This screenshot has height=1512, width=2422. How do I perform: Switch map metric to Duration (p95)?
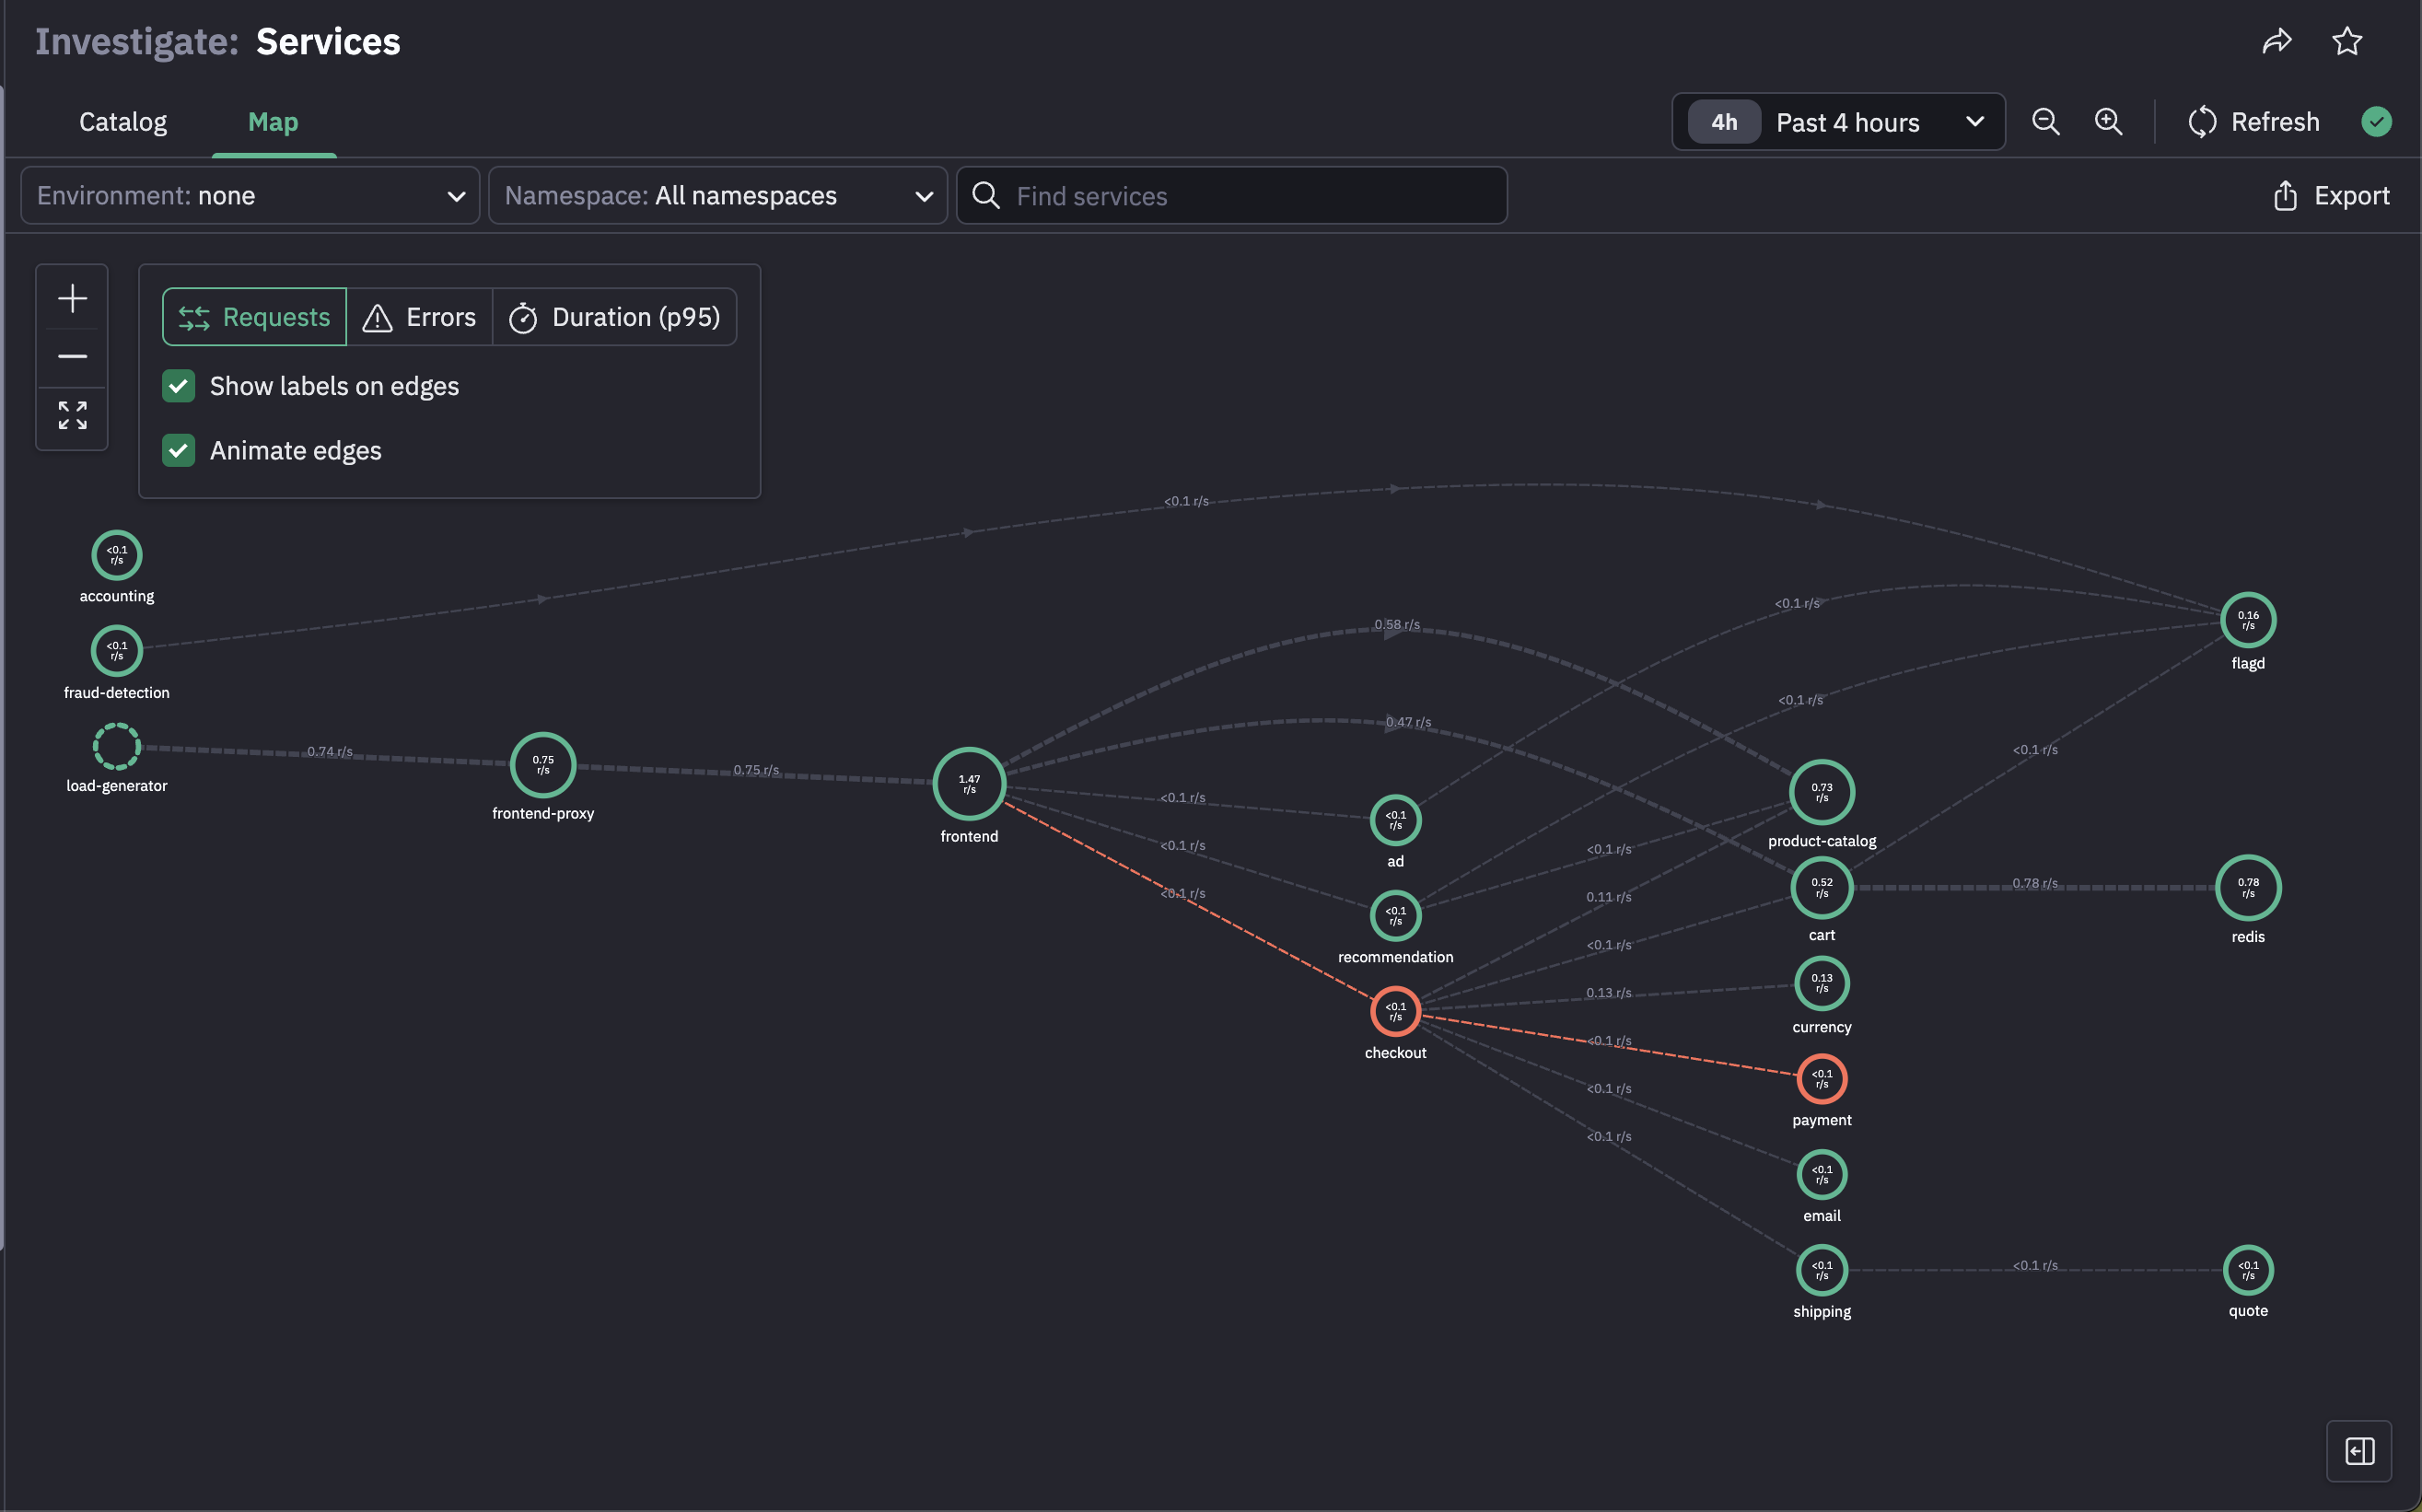tap(615, 317)
